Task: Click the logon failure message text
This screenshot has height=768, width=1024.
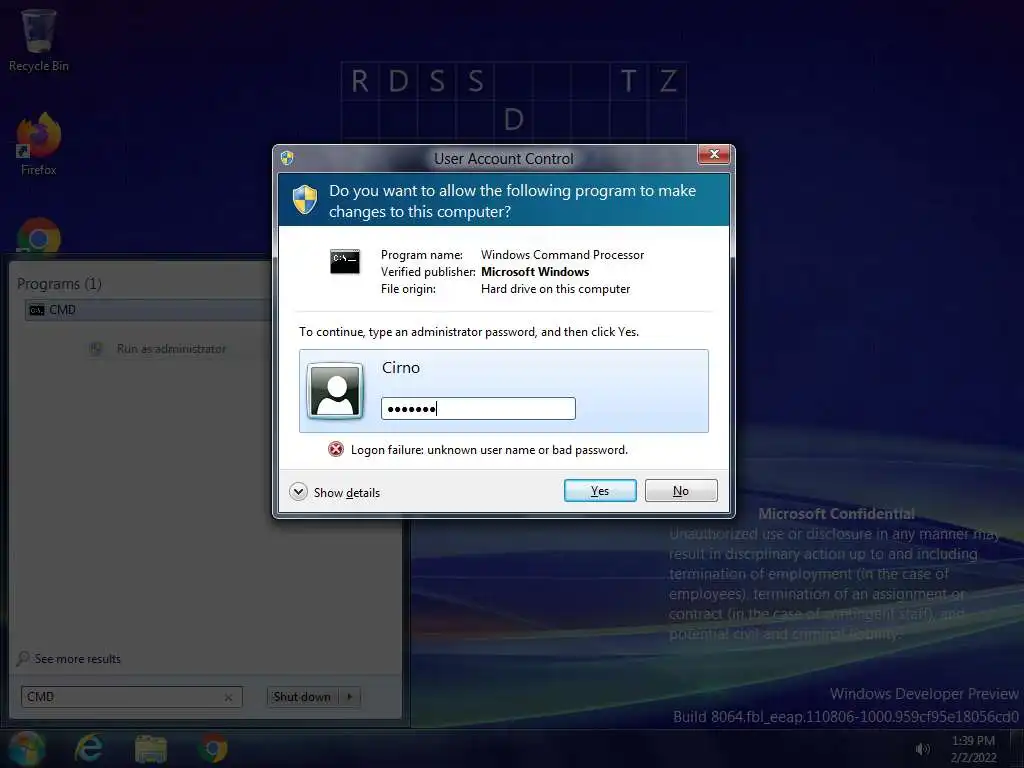Action: coord(489,450)
